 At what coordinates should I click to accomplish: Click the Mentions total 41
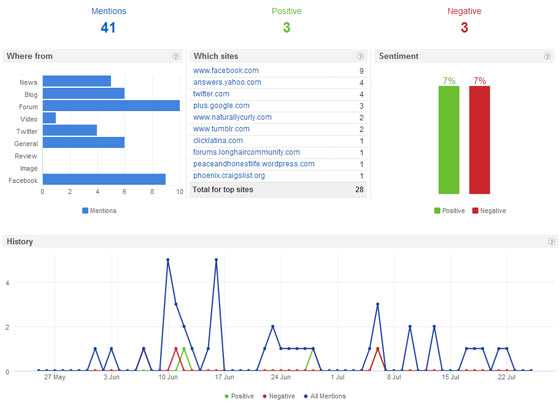point(108,27)
